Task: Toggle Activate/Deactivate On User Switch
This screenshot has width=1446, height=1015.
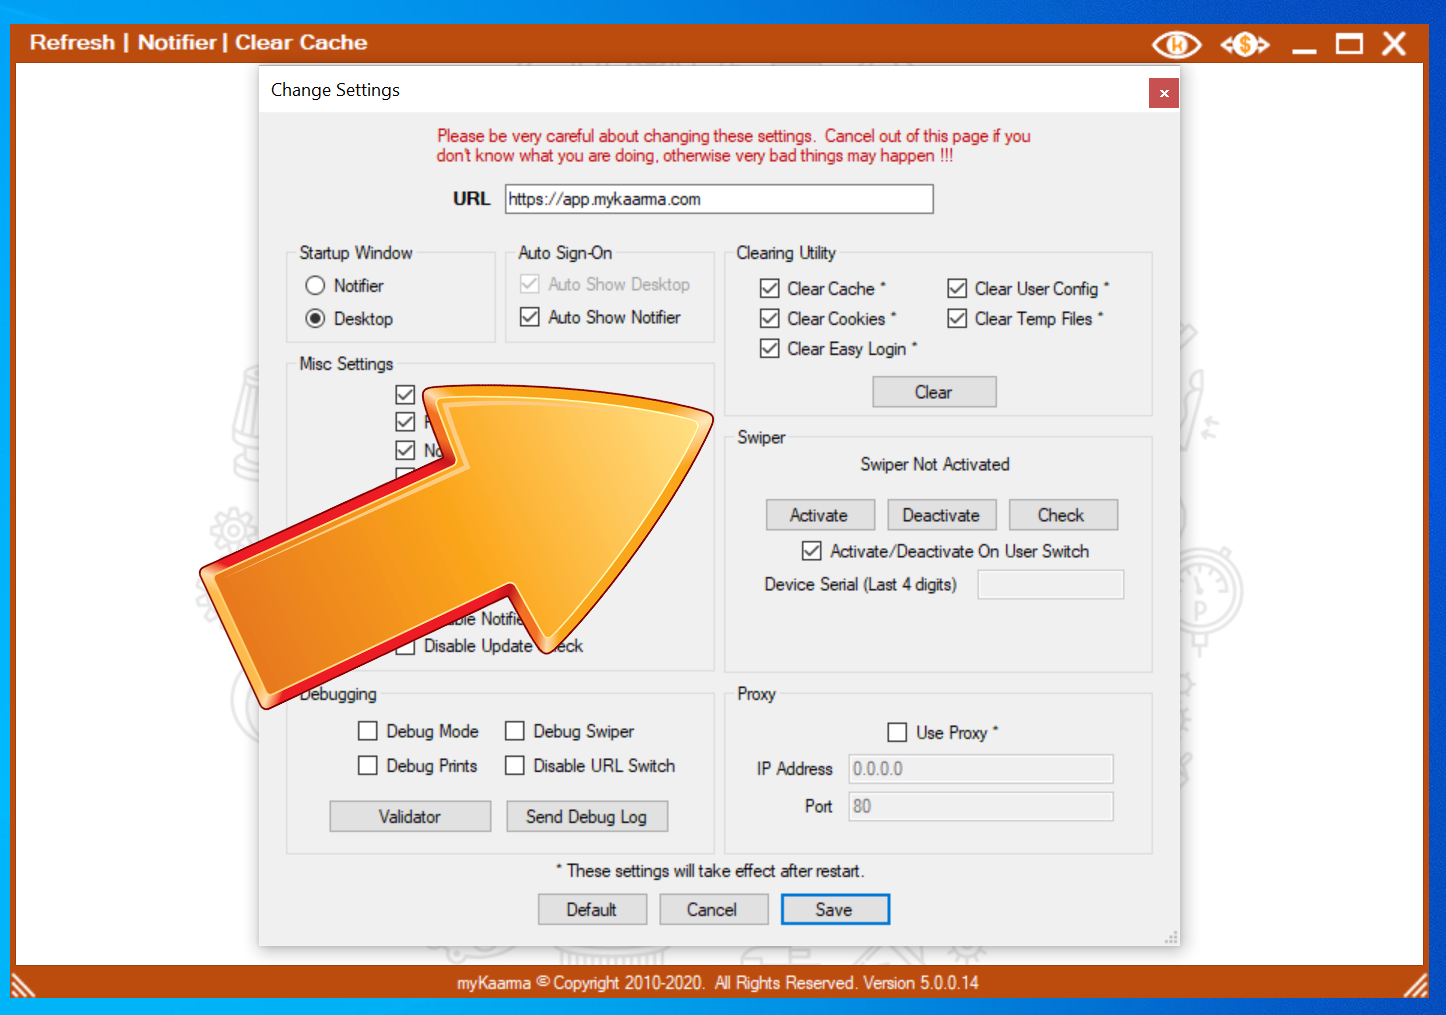Action: pos(812,551)
